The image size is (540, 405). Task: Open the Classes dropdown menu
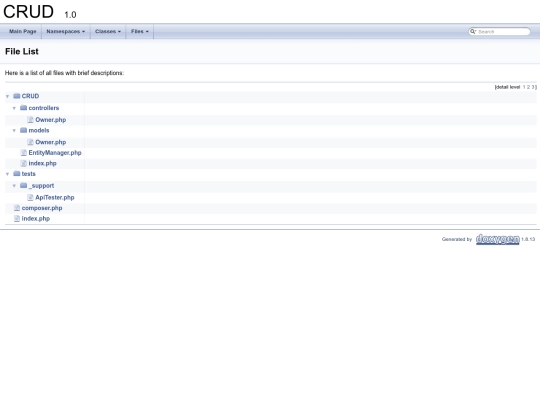[108, 31]
